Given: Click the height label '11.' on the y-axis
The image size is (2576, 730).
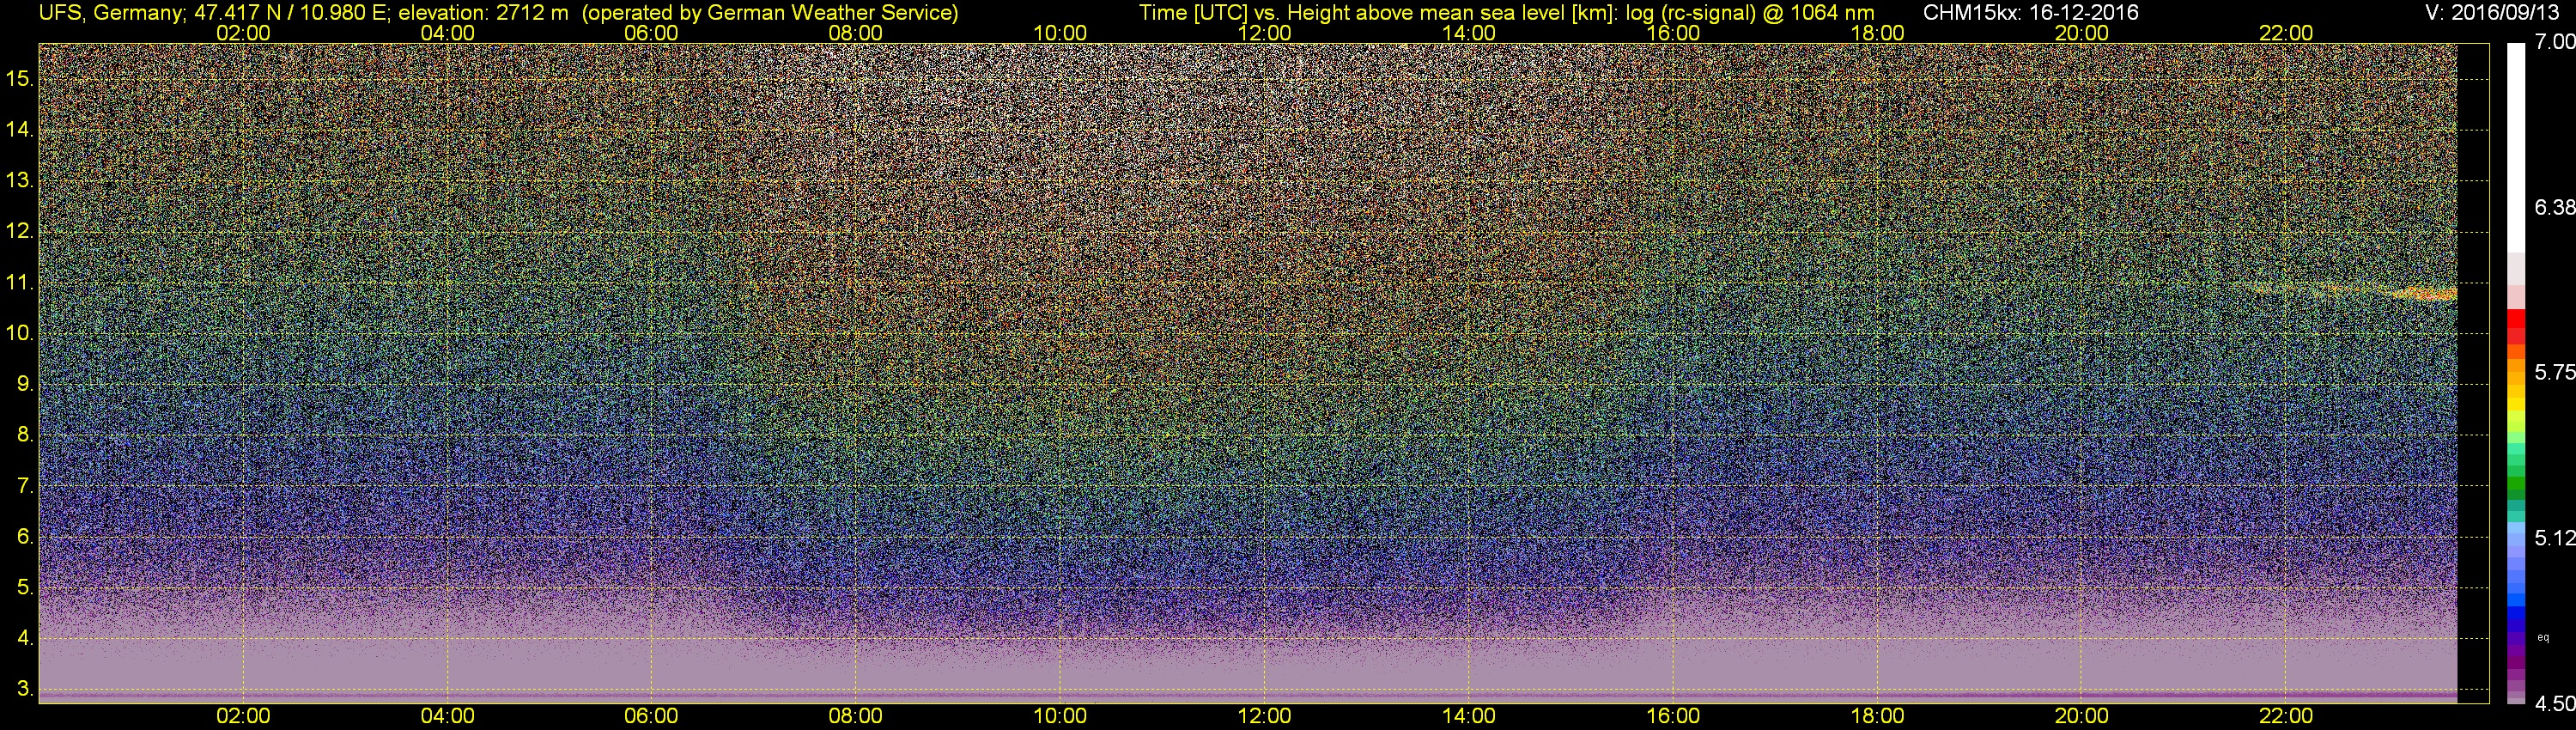Looking at the screenshot, I should click(19, 282).
